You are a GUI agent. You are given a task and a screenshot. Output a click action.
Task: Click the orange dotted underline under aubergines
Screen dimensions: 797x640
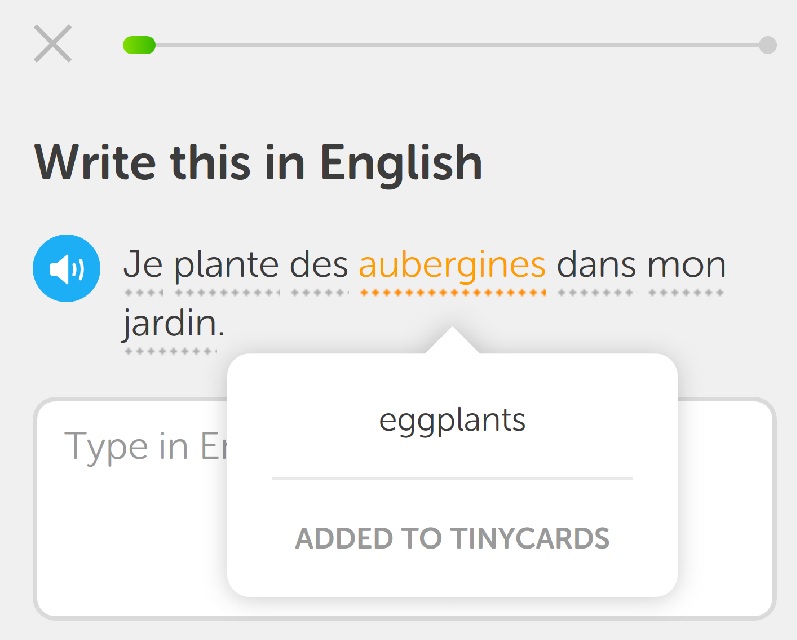[452, 293]
